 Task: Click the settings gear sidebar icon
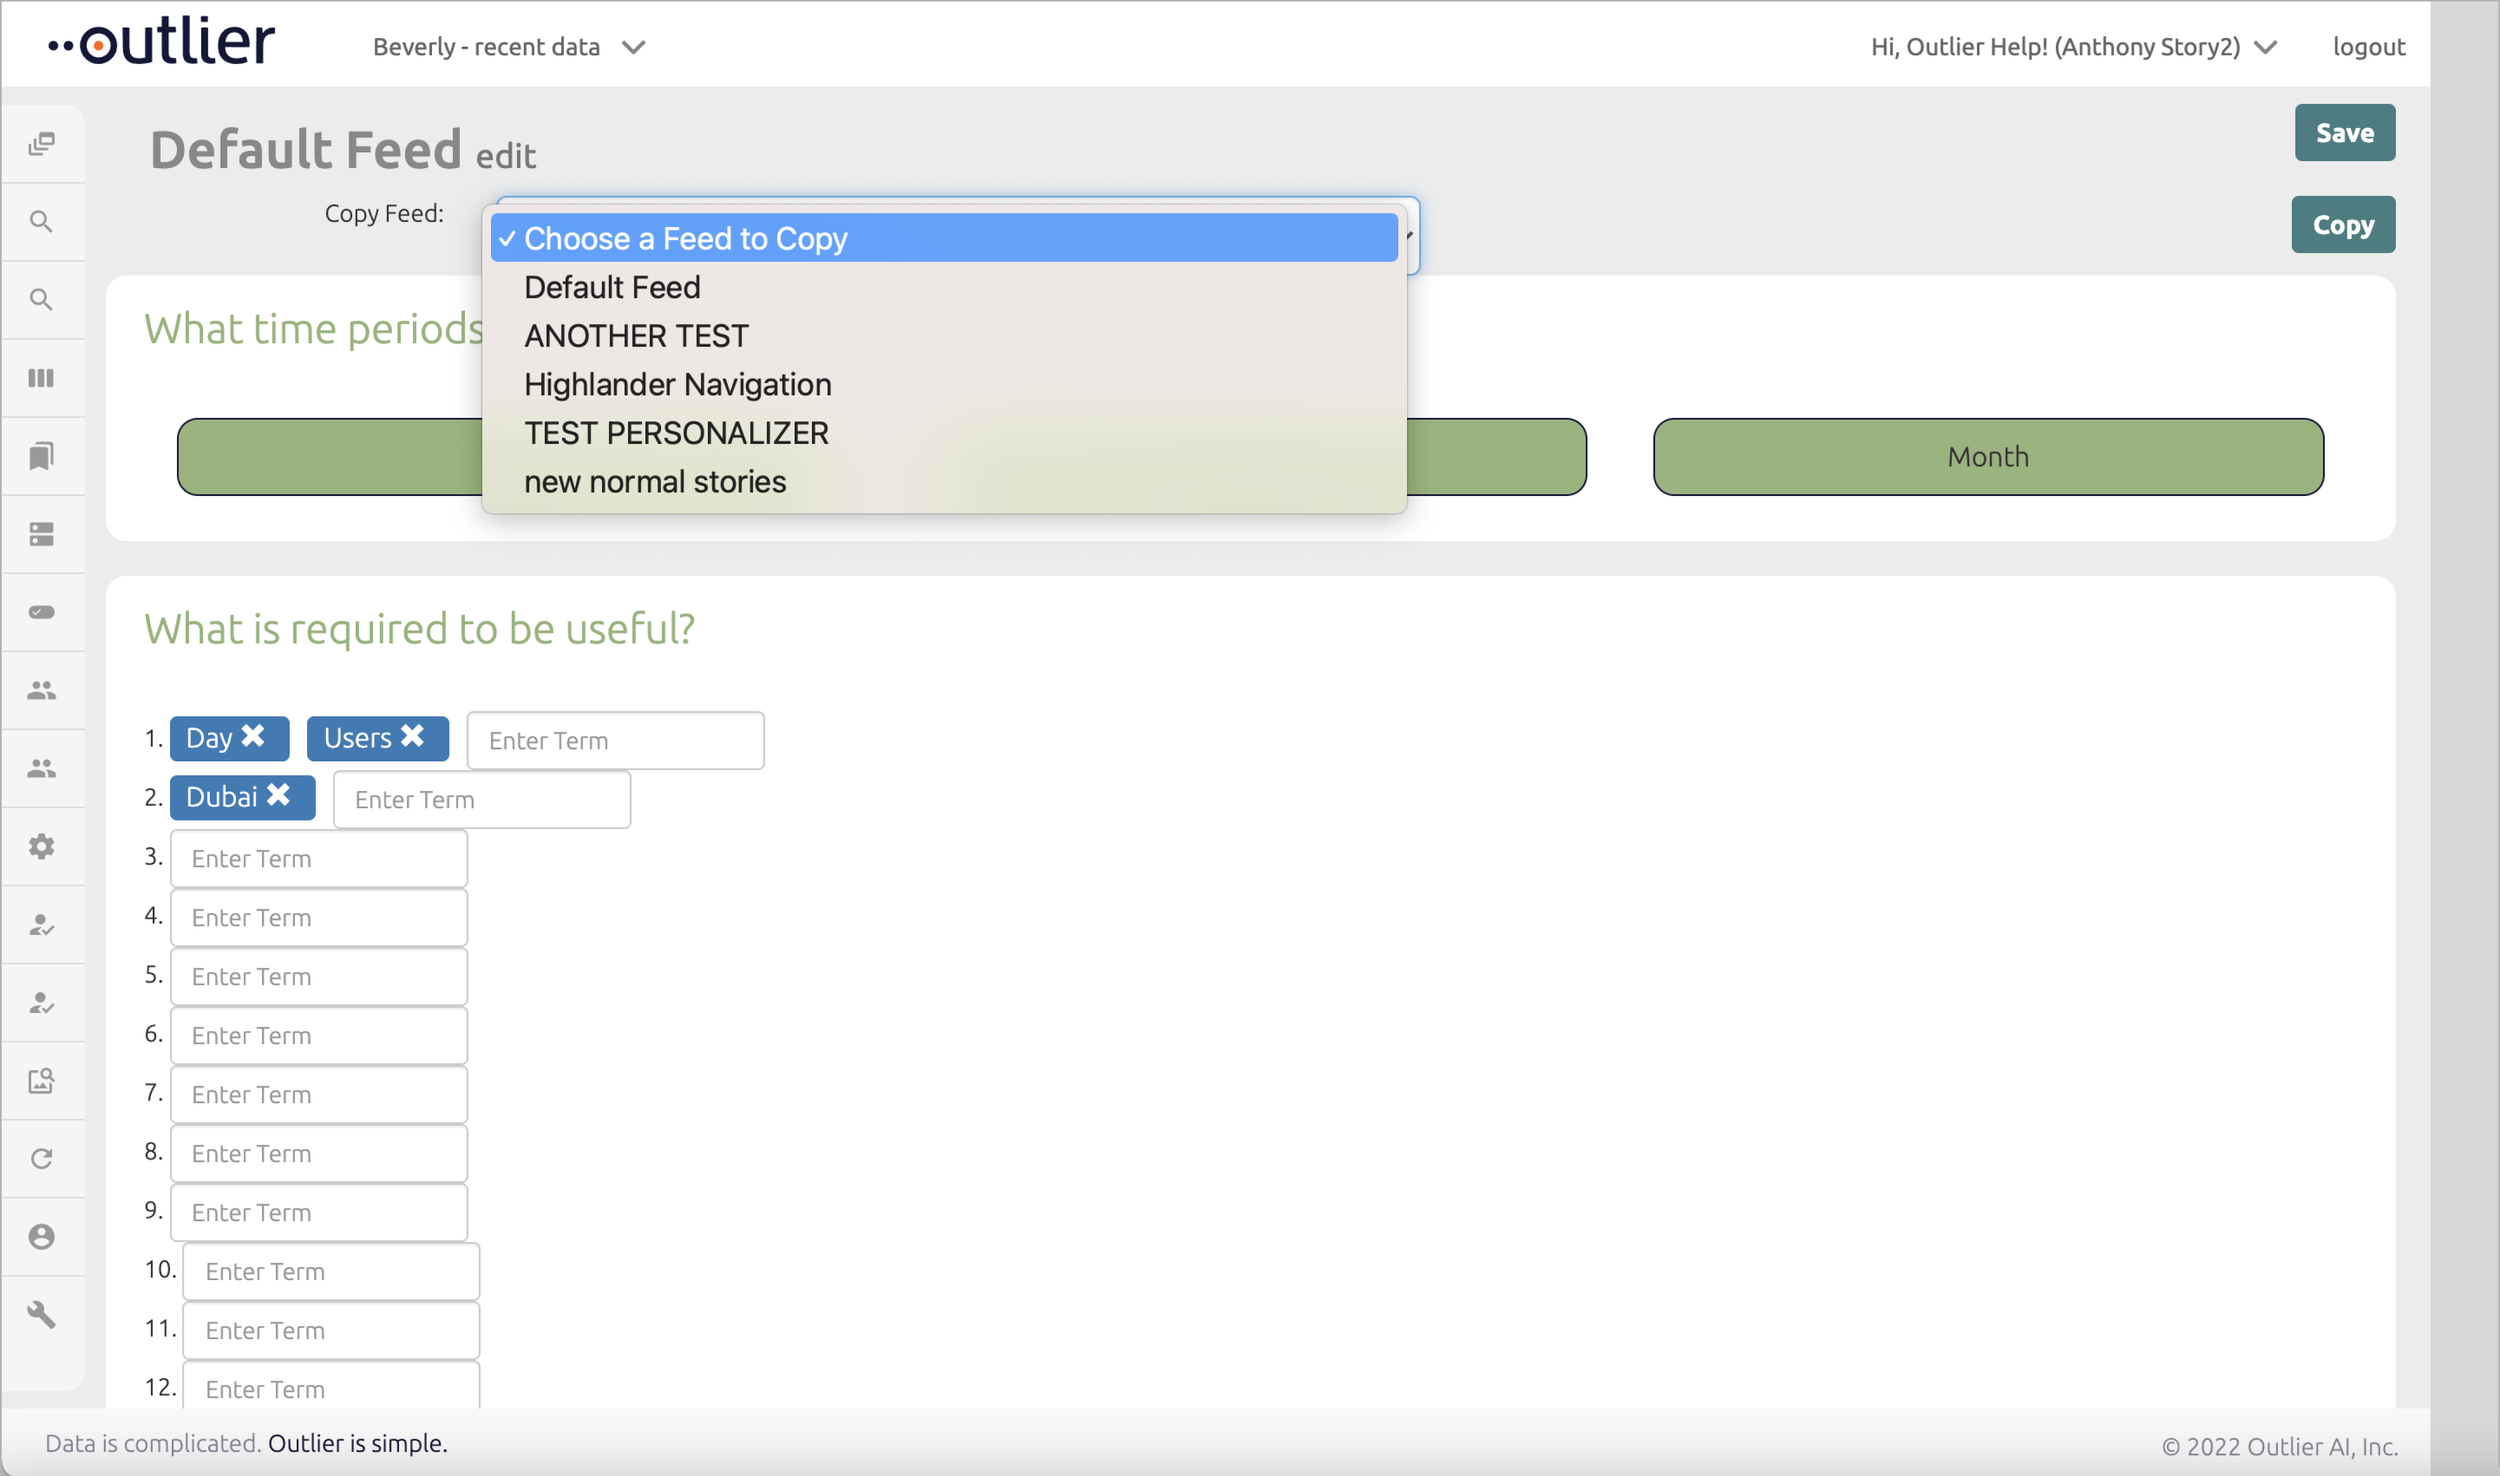[x=41, y=847]
